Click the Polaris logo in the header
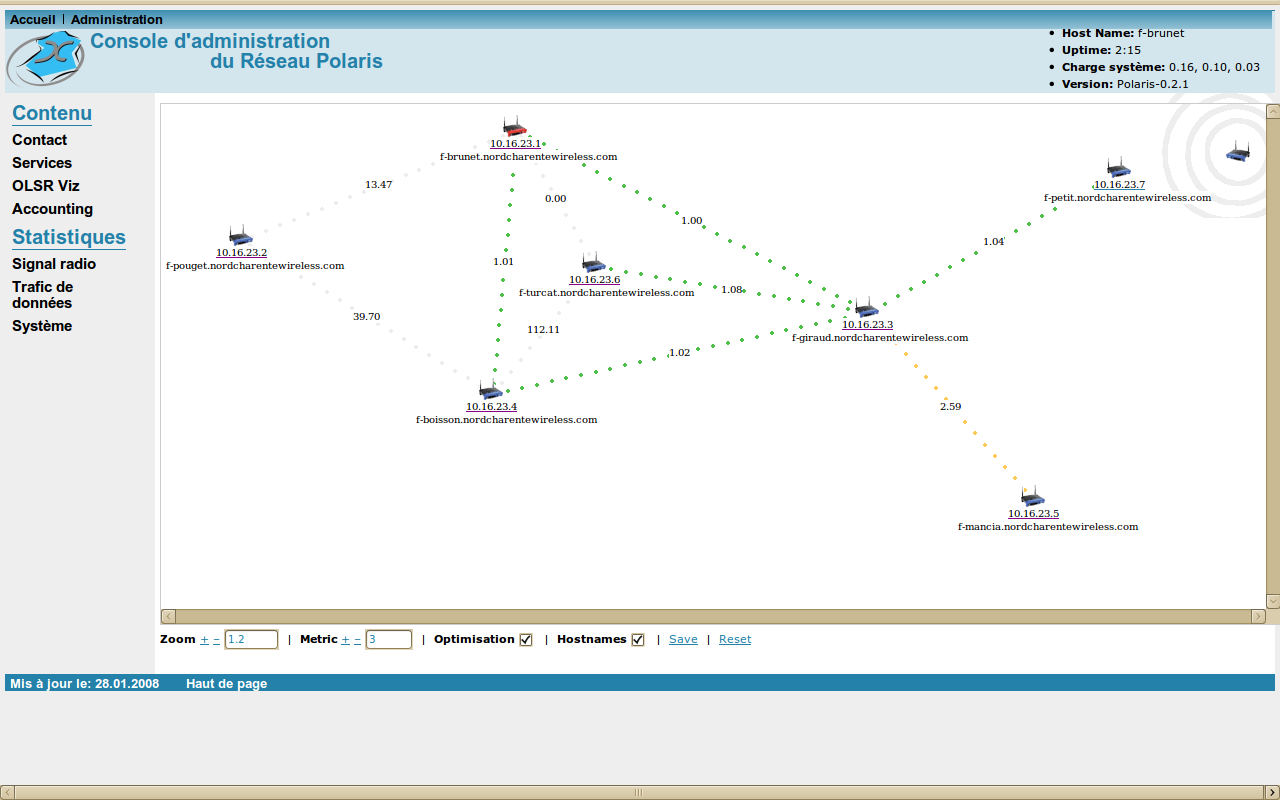The height and width of the screenshot is (800, 1280). pyautogui.click(x=45, y=59)
